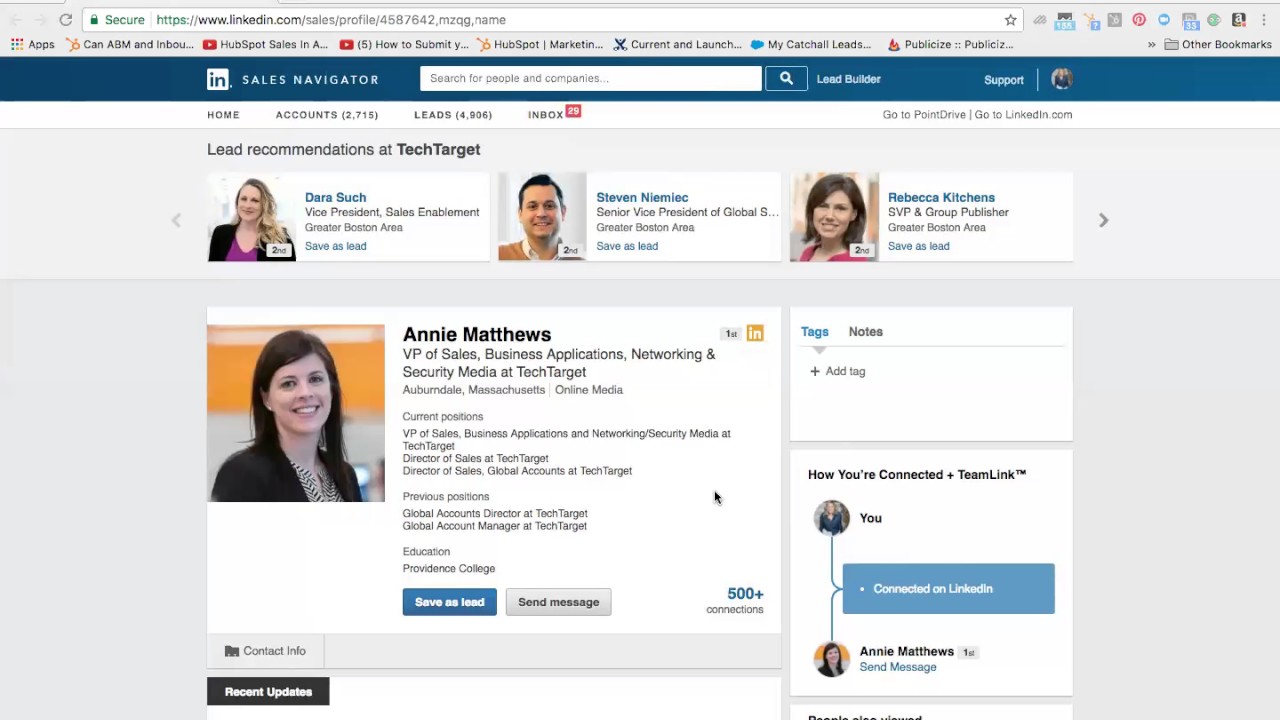Click the 1st degree connection badge on profile

click(x=731, y=334)
